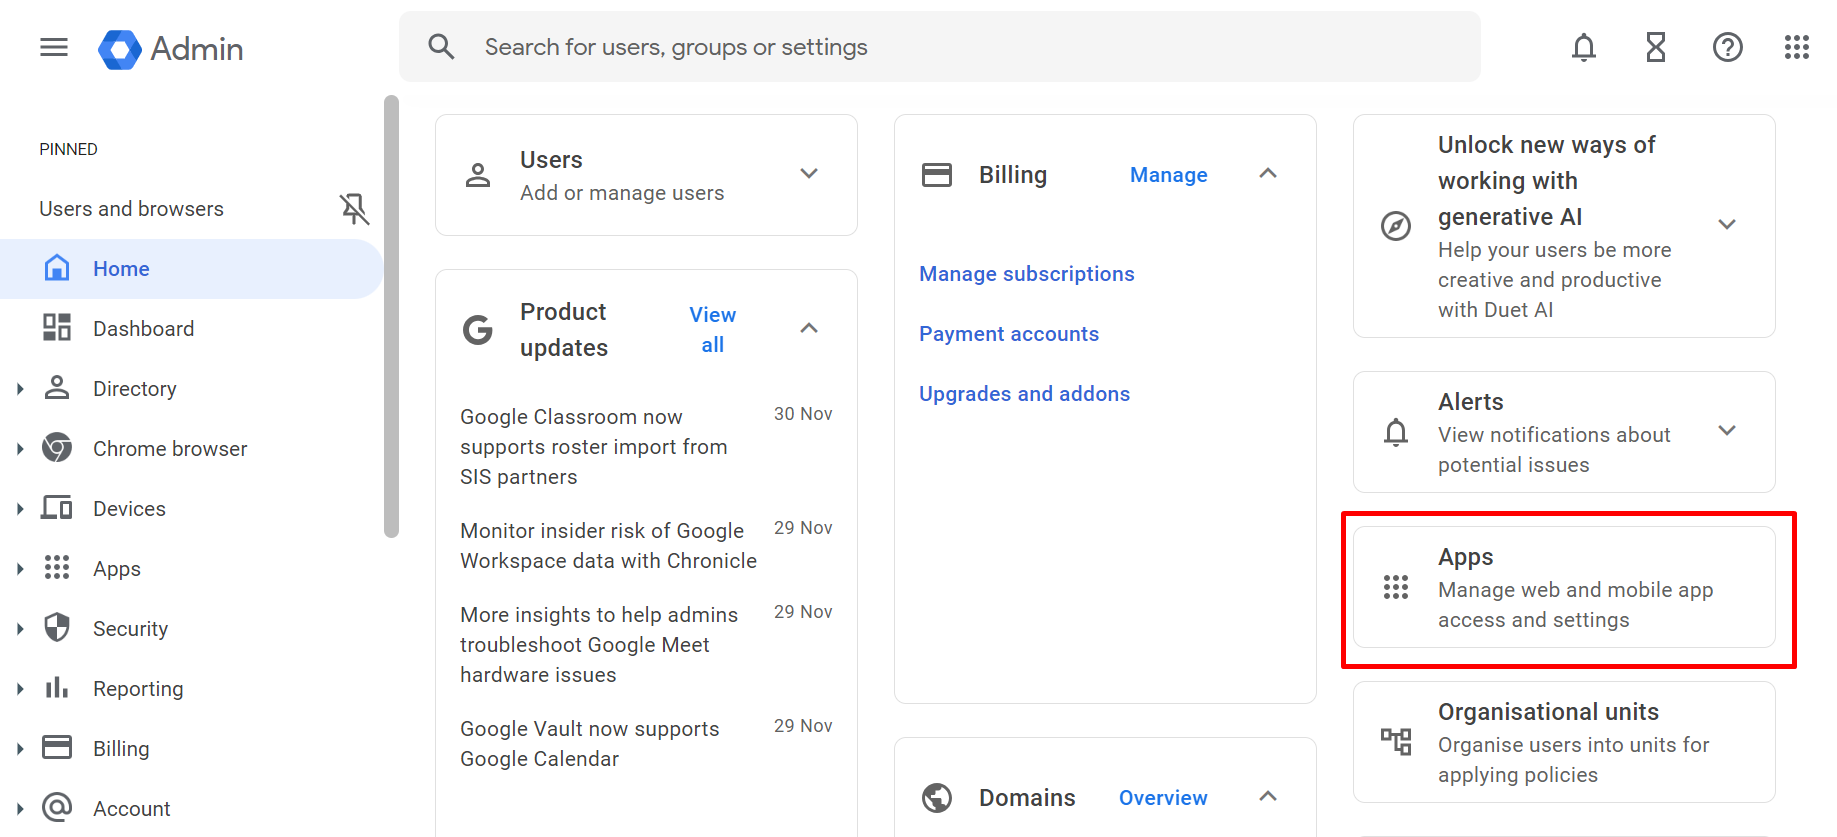This screenshot has width=1837, height=837.
Task: Open the Organisational units card
Action: [x=1564, y=742]
